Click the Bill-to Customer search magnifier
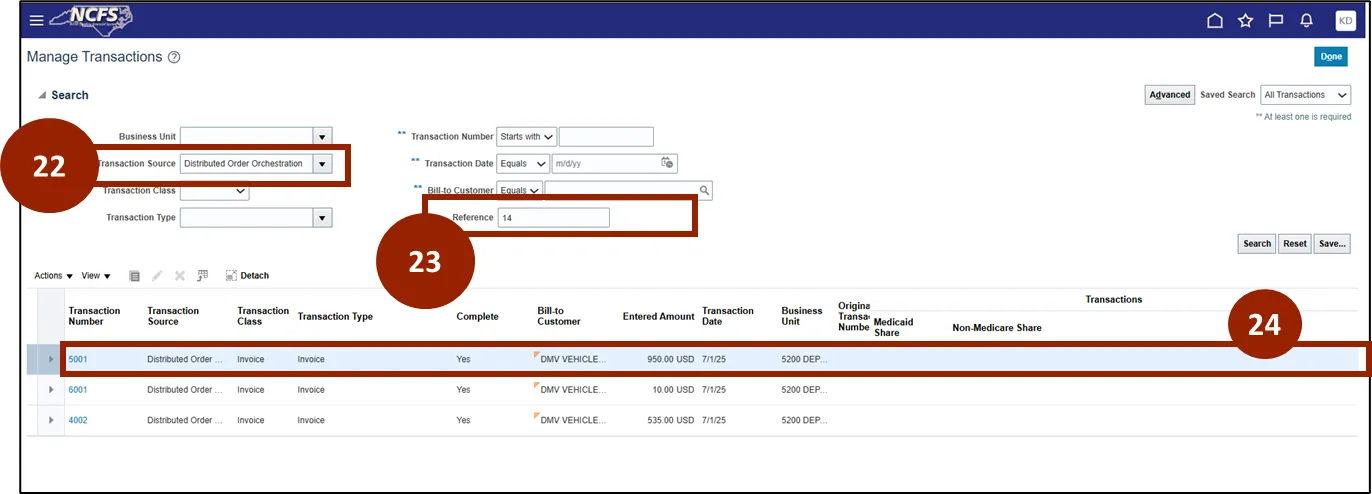 (704, 190)
